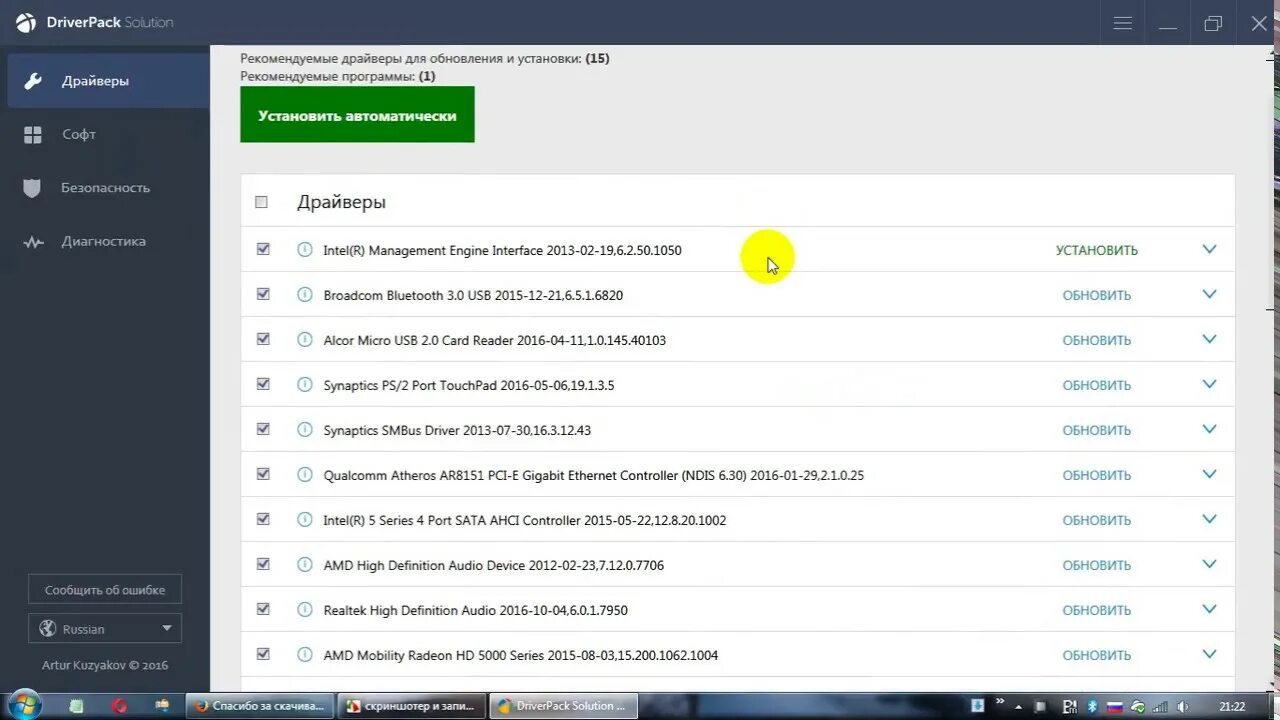This screenshot has width=1280, height=720.
Task: Click network signal icon in system tray
Action: click(x=1160, y=706)
